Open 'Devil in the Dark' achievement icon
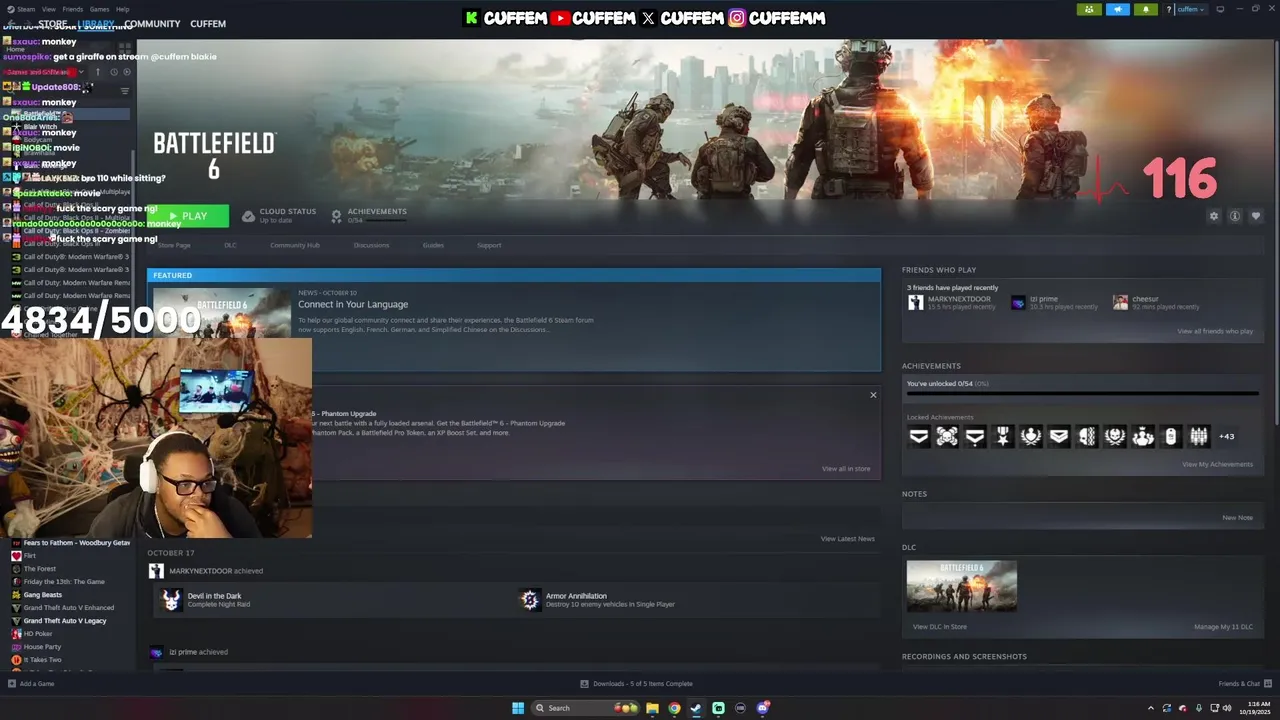1280x720 pixels. (171, 600)
